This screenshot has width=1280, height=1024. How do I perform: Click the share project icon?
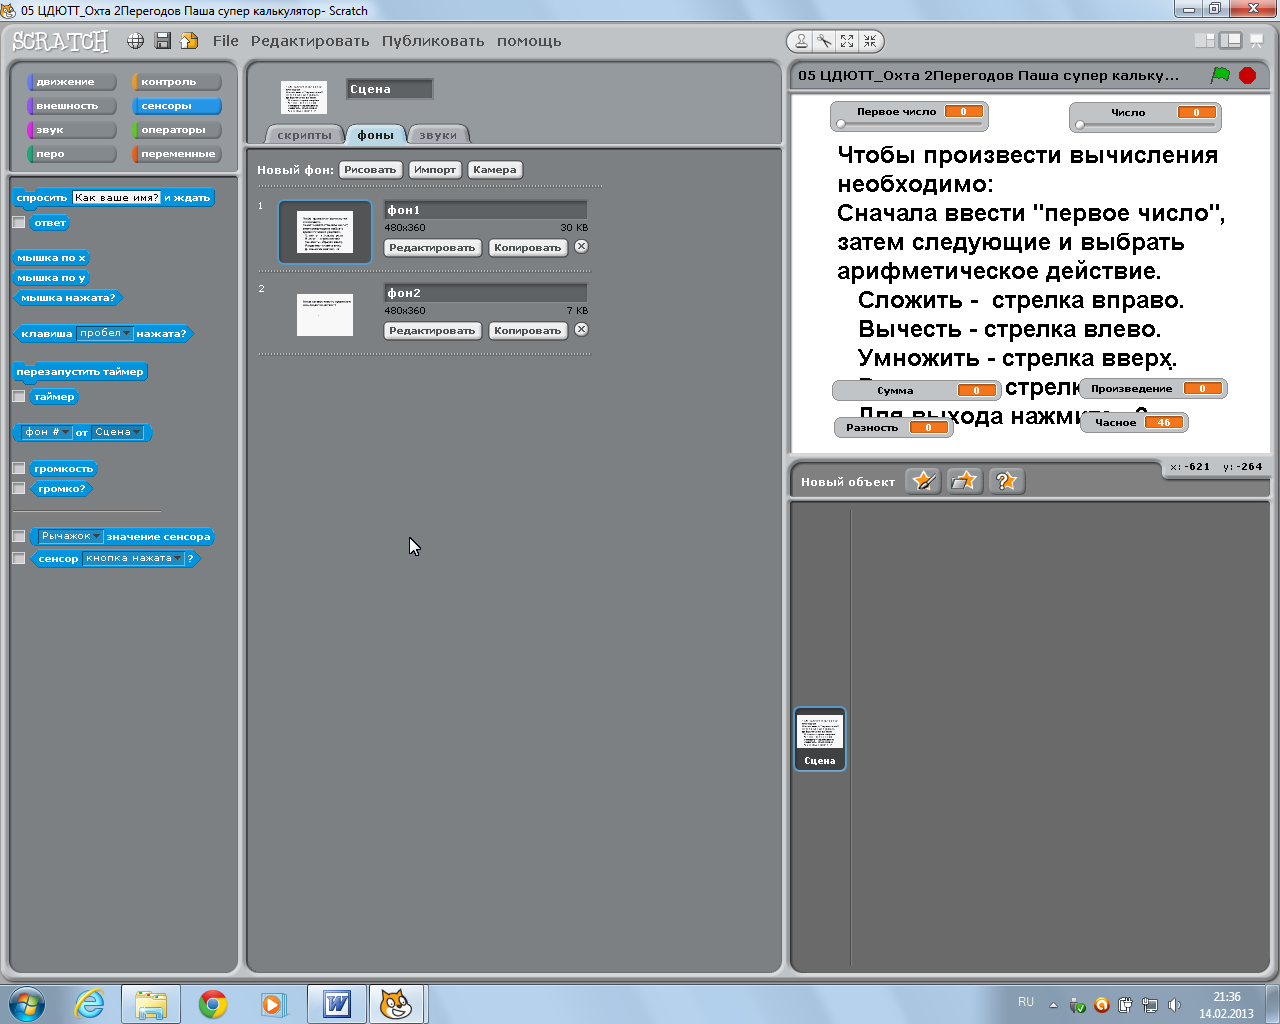(189, 41)
